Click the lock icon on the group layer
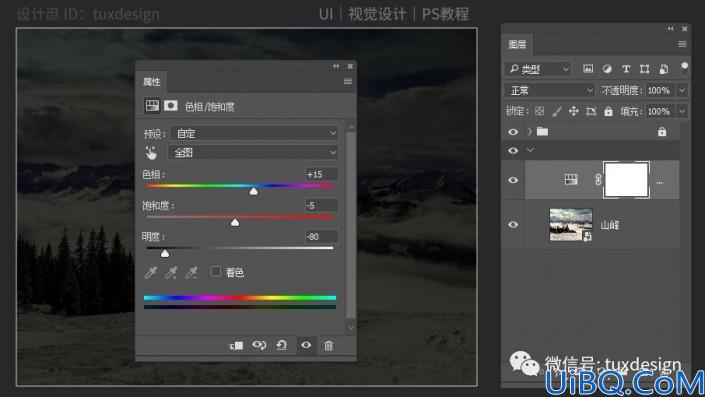 coord(662,132)
